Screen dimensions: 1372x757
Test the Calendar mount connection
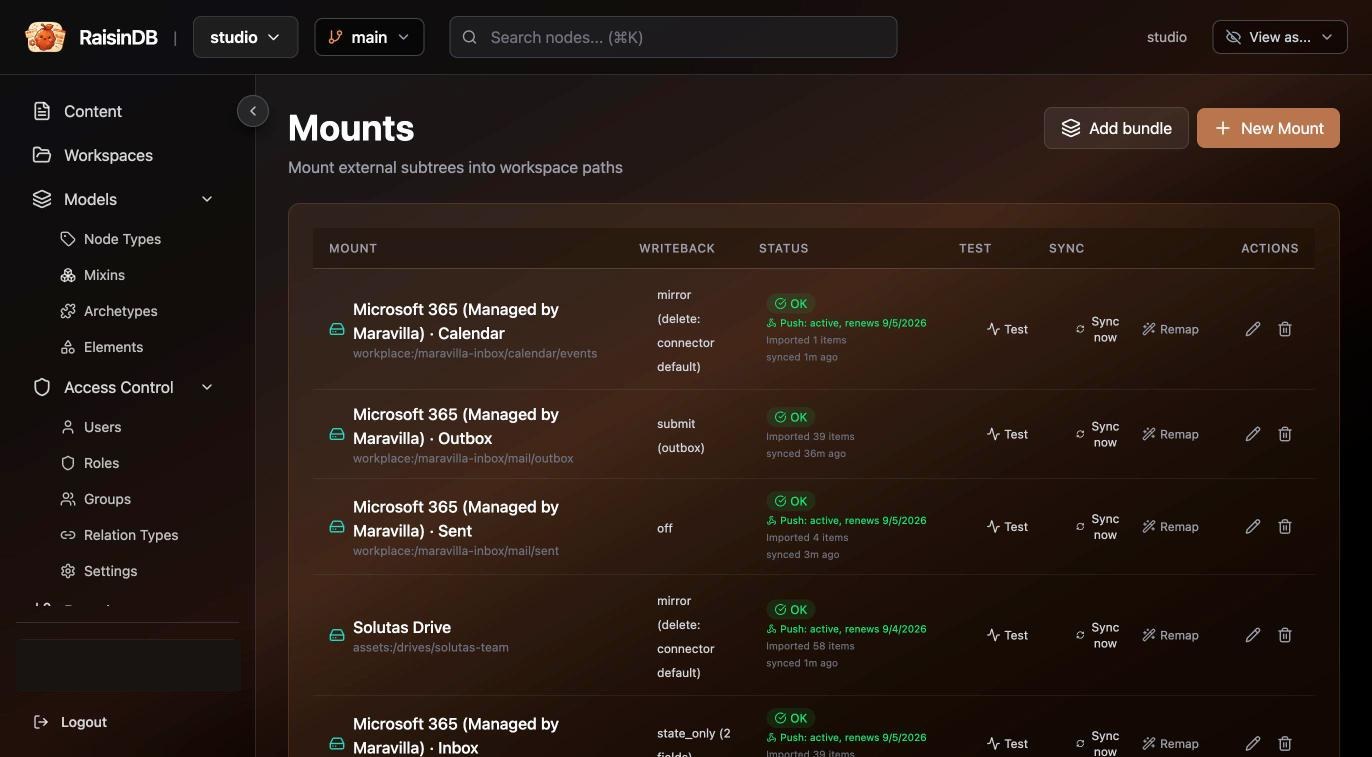pyautogui.click(x=1007, y=329)
